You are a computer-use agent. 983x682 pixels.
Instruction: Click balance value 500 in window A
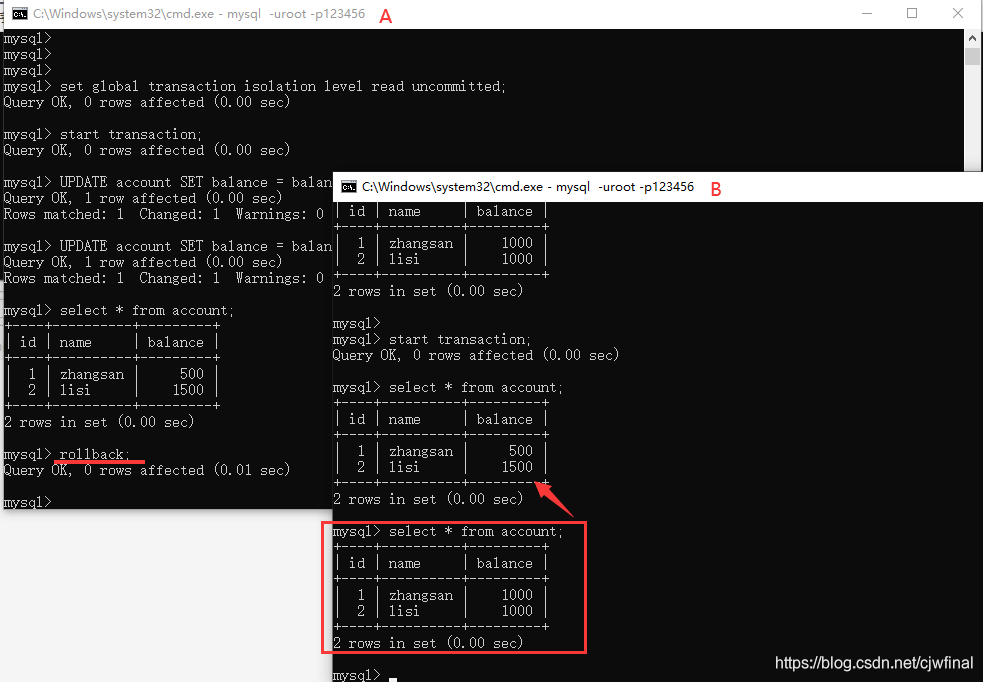point(192,374)
